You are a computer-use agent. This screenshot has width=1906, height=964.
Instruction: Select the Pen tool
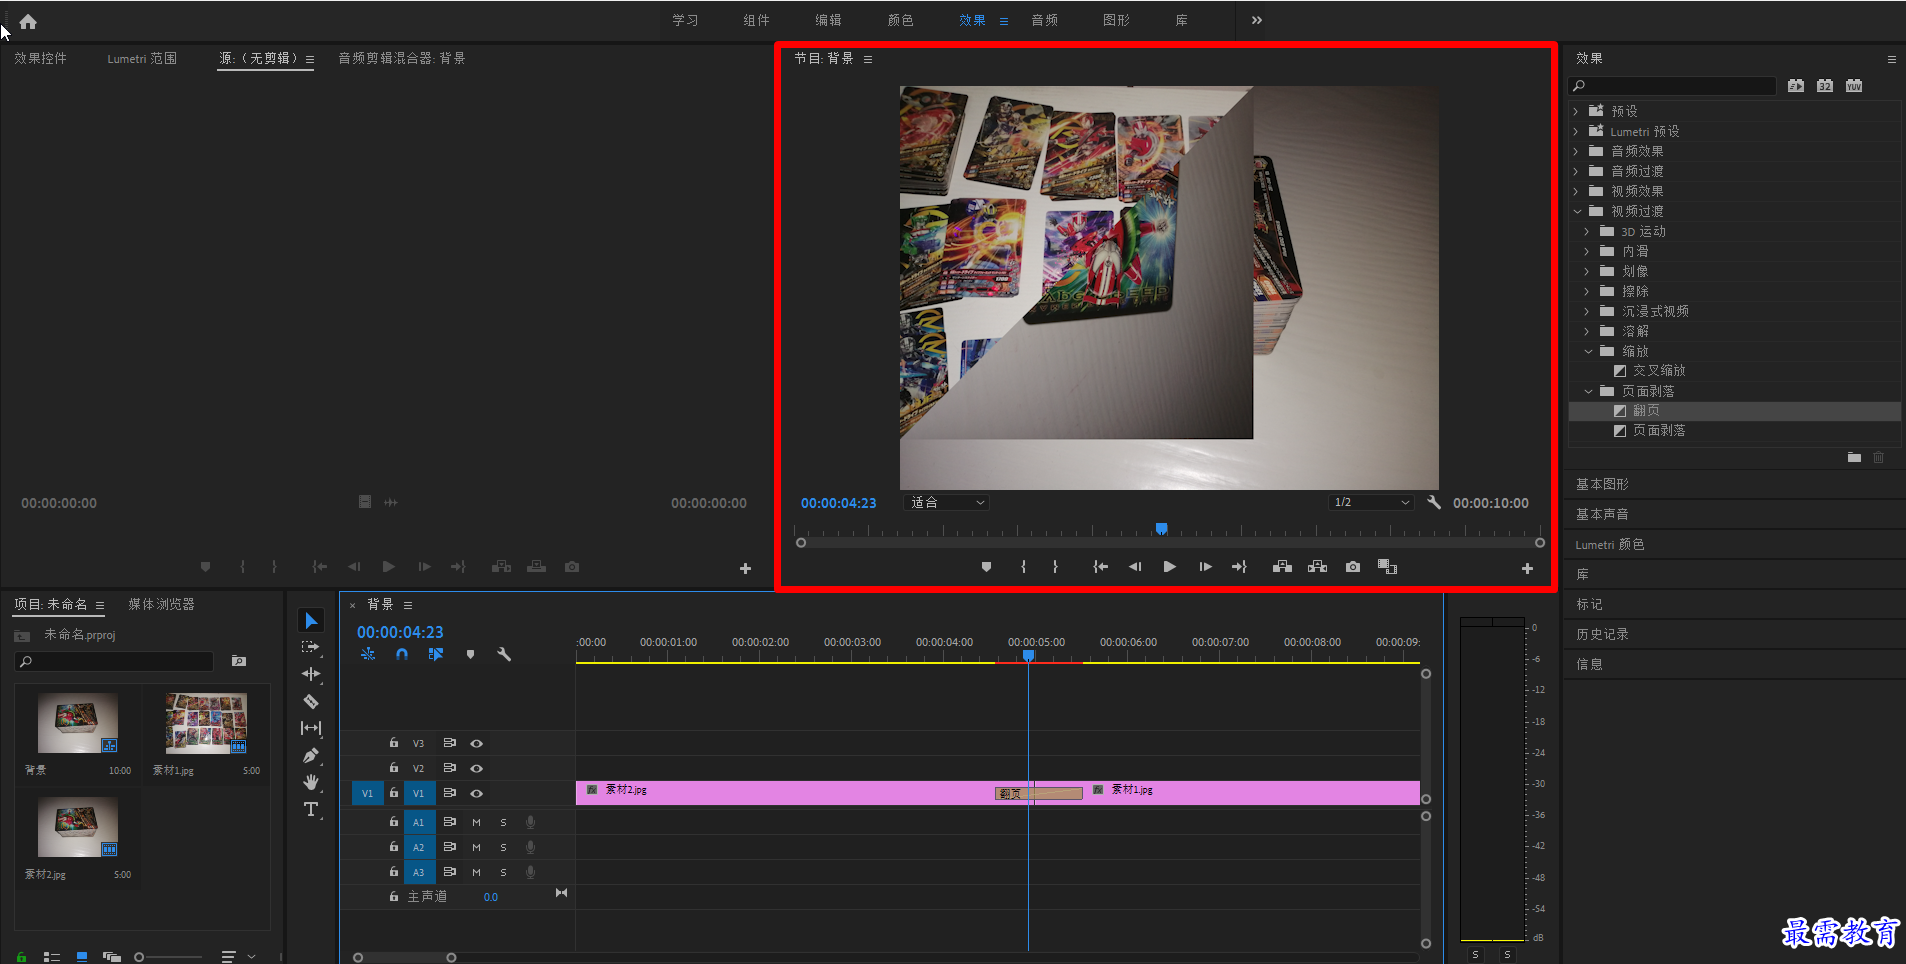[311, 755]
